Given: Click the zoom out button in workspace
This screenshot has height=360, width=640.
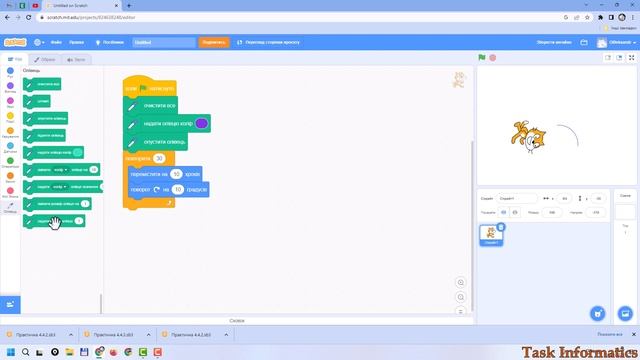Looking at the screenshot, I should (460, 297).
